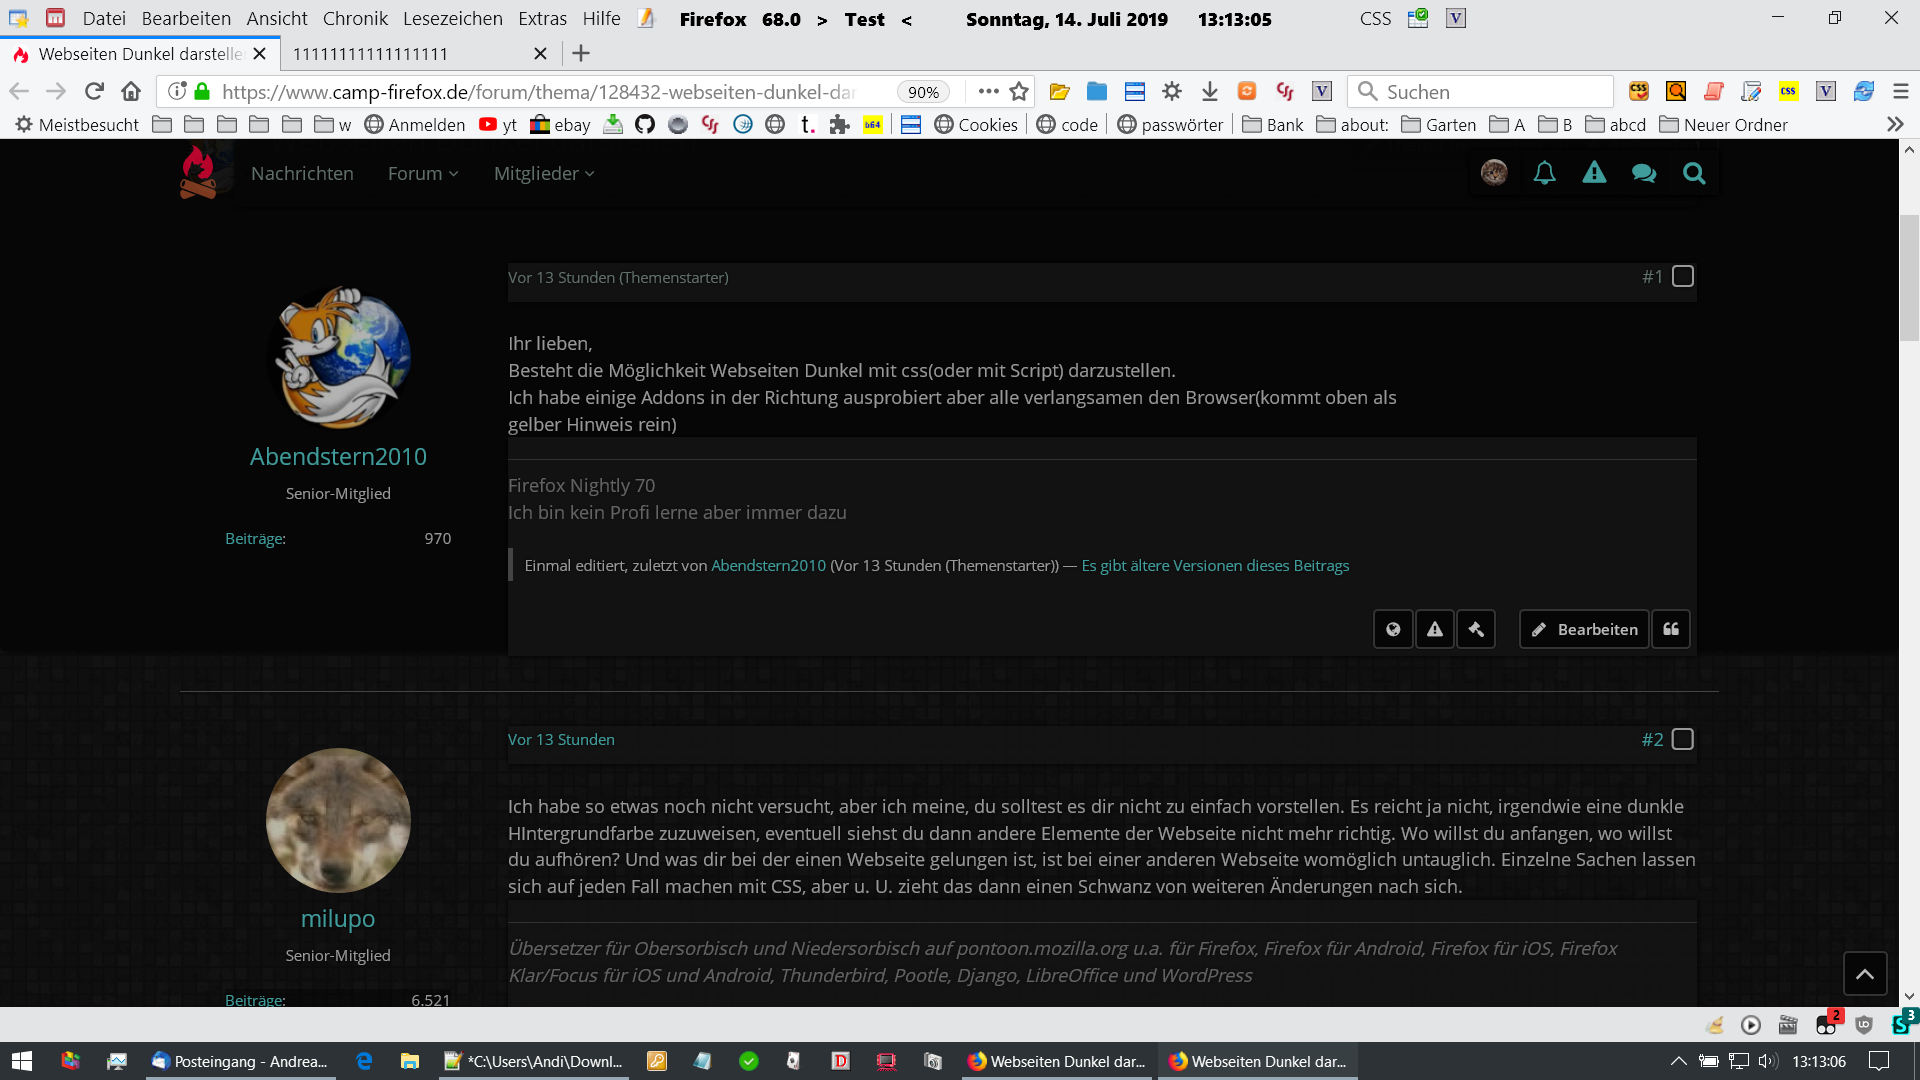Click the GitHub bookmark icon
Image resolution: width=1920 pixels, height=1080 pixels.
pyautogui.click(x=645, y=124)
